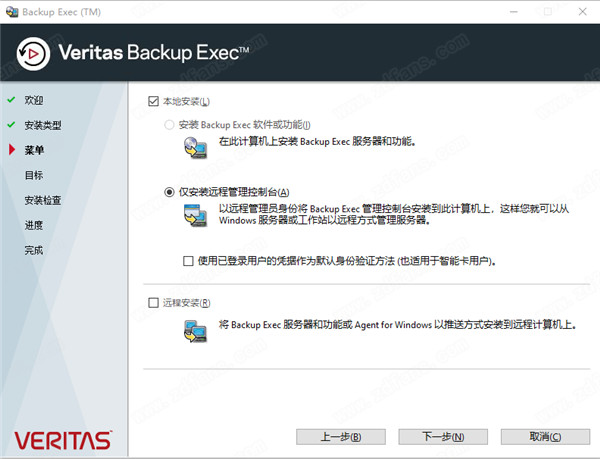Click the remote push-install computers icon
Viewport: 600px width, 459px height.
point(196,331)
